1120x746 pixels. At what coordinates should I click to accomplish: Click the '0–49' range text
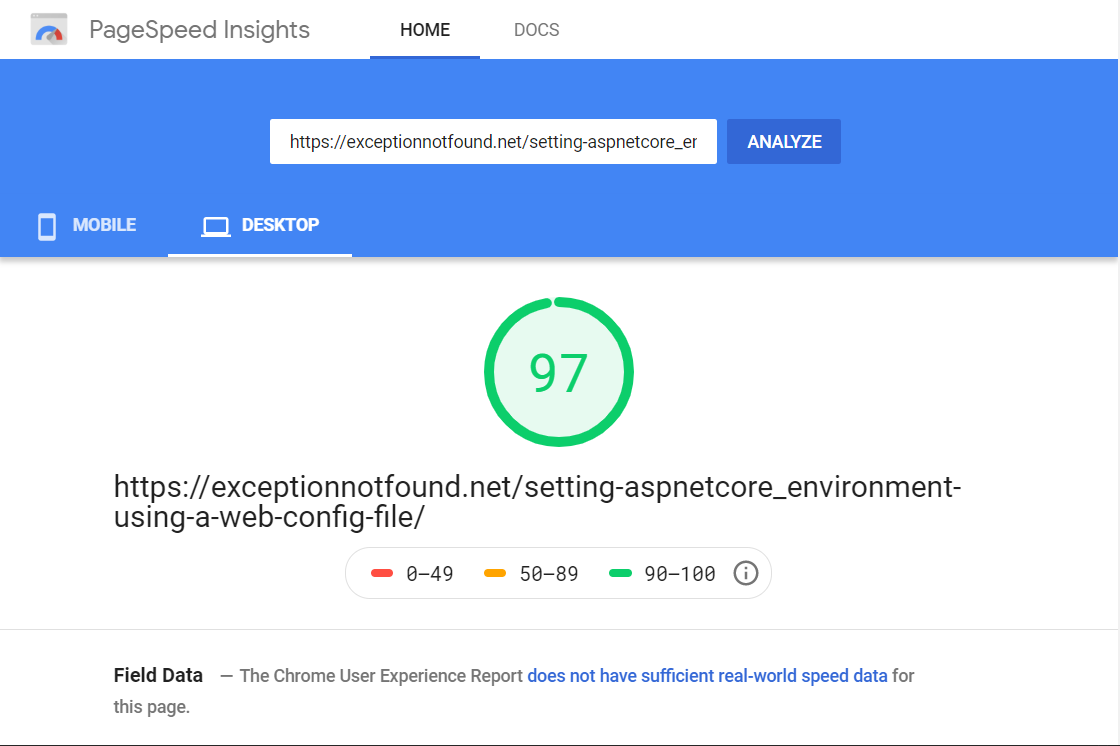pyautogui.click(x=430, y=574)
